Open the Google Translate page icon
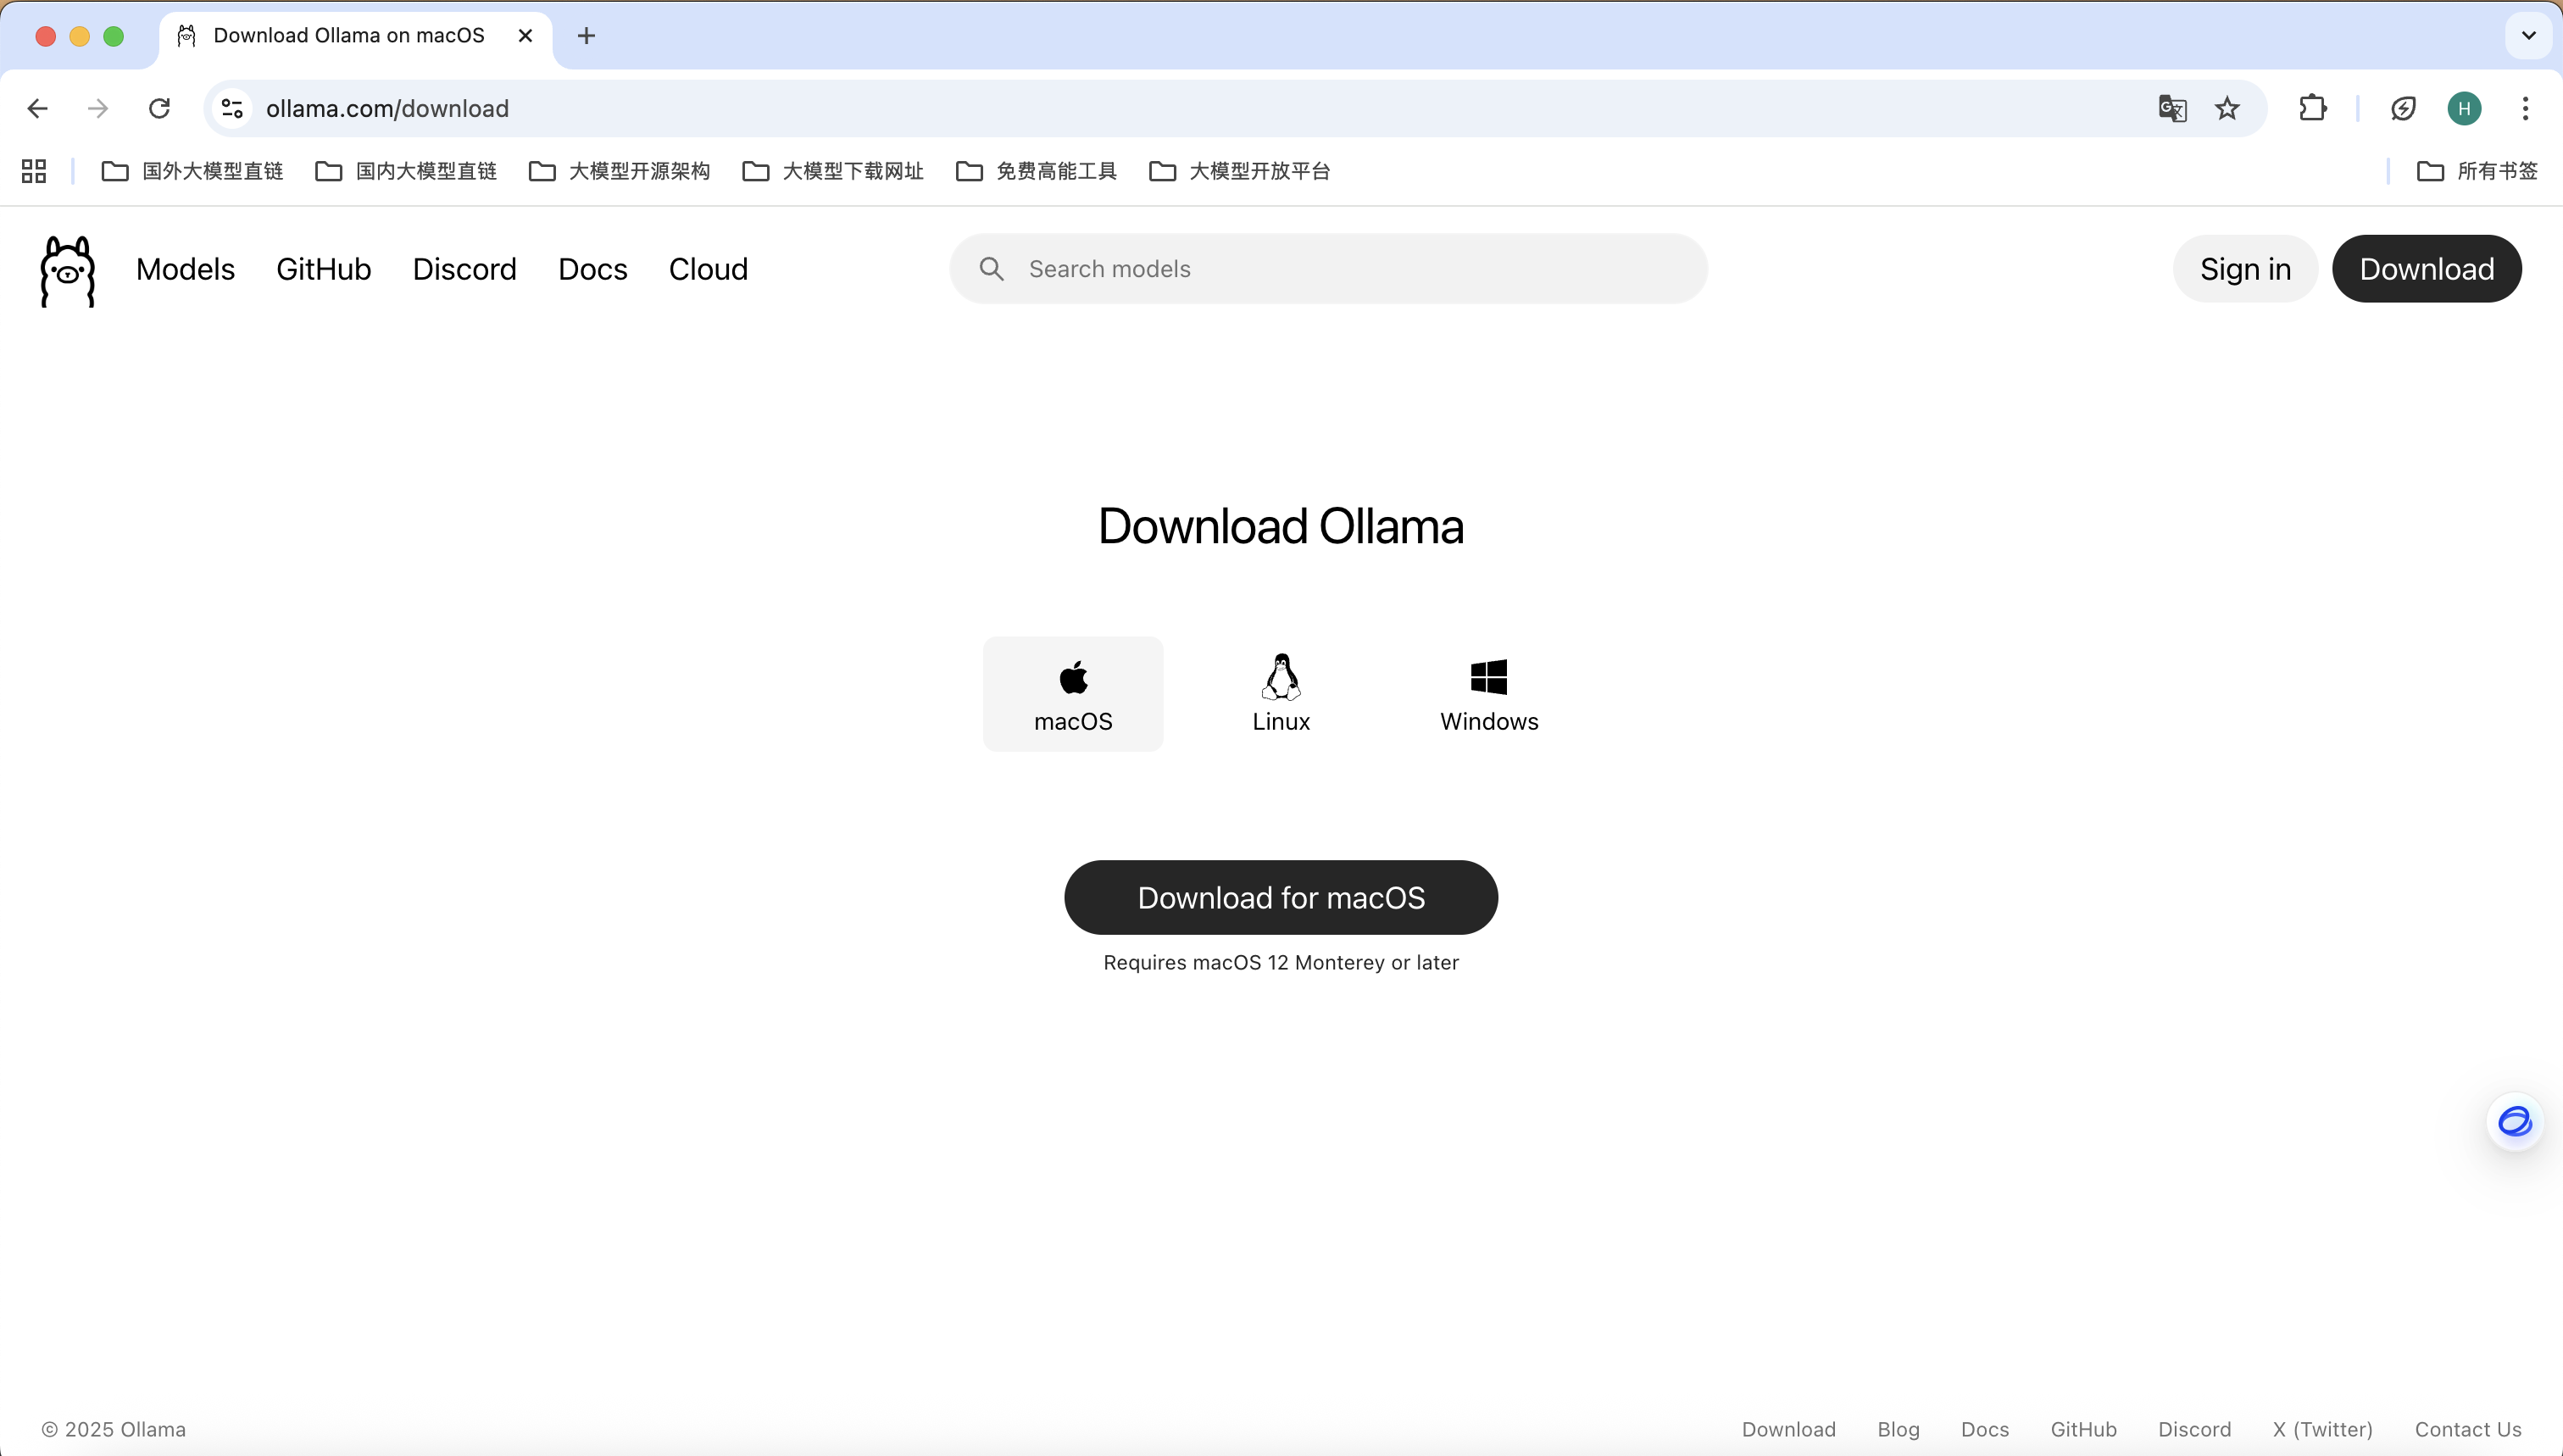2563x1456 pixels. tap(2171, 108)
